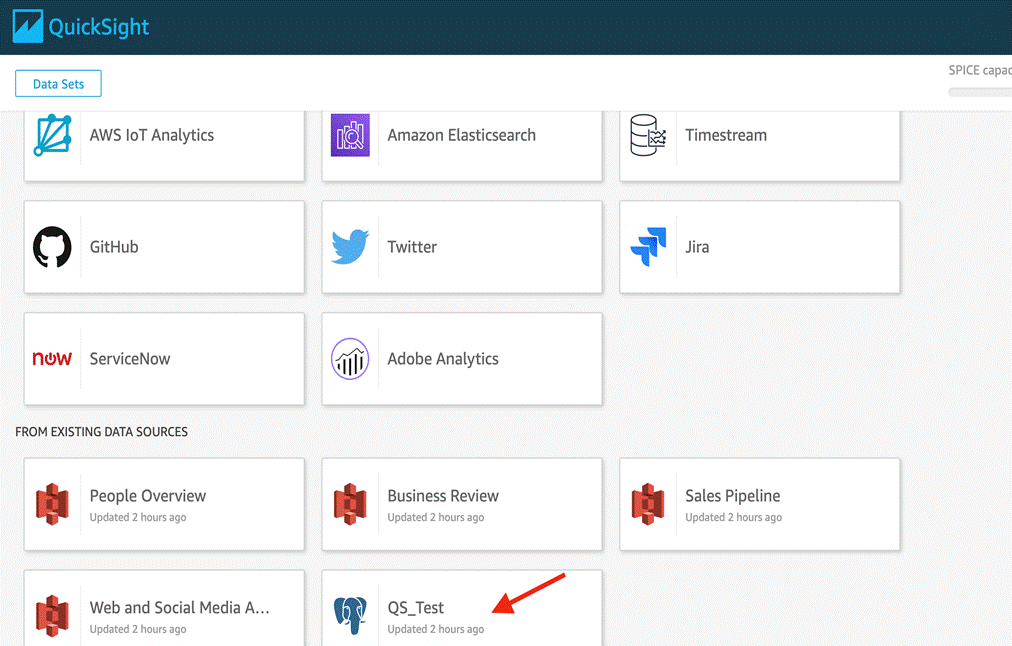Screen dimensions: 1012x646
Task: Click the Sales Pipeline S3 icon
Action: coord(648,504)
